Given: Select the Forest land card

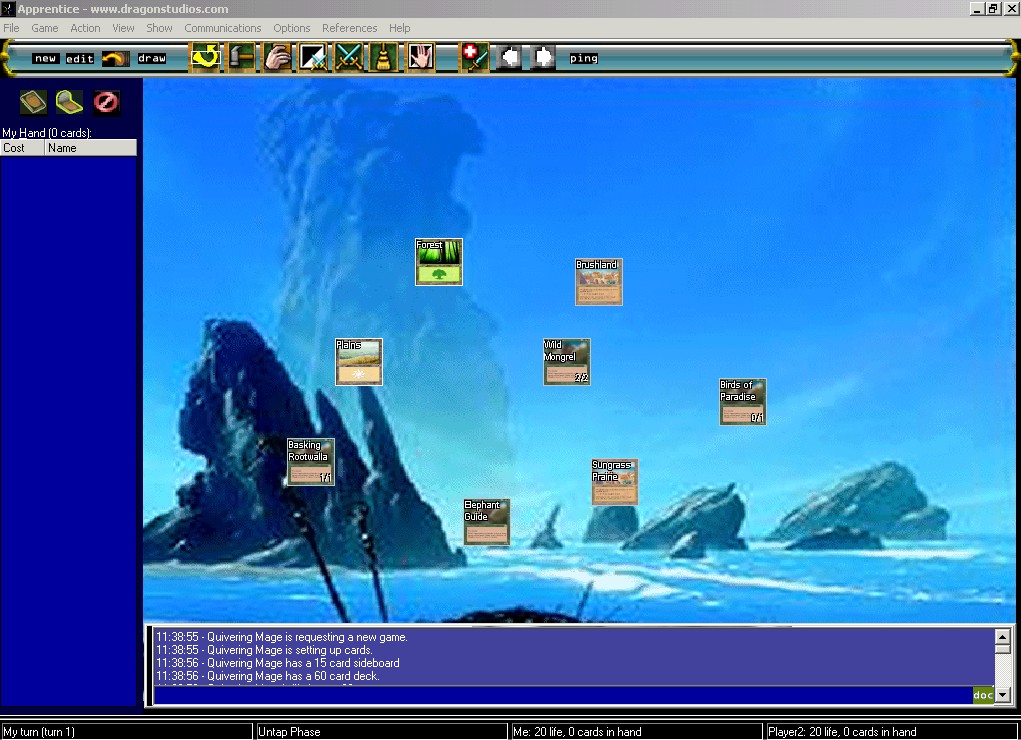Looking at the screenshot, I should 439,262.
